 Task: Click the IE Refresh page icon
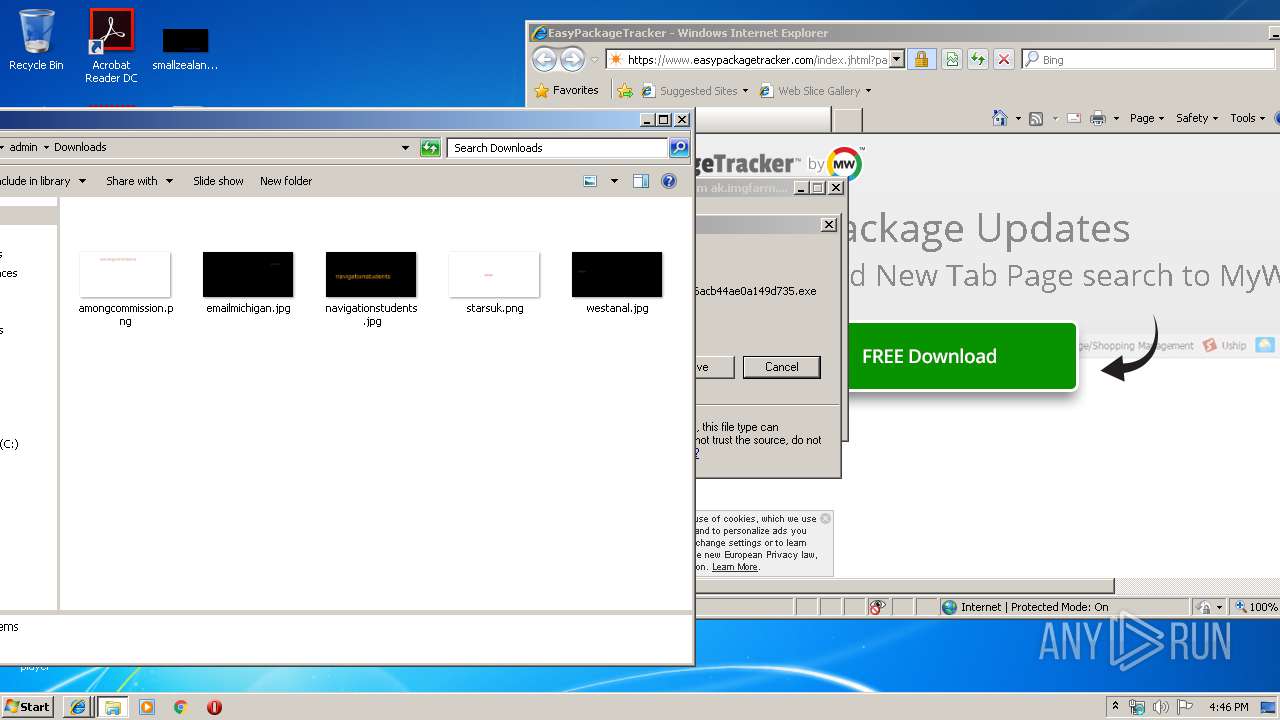point(978,60)
